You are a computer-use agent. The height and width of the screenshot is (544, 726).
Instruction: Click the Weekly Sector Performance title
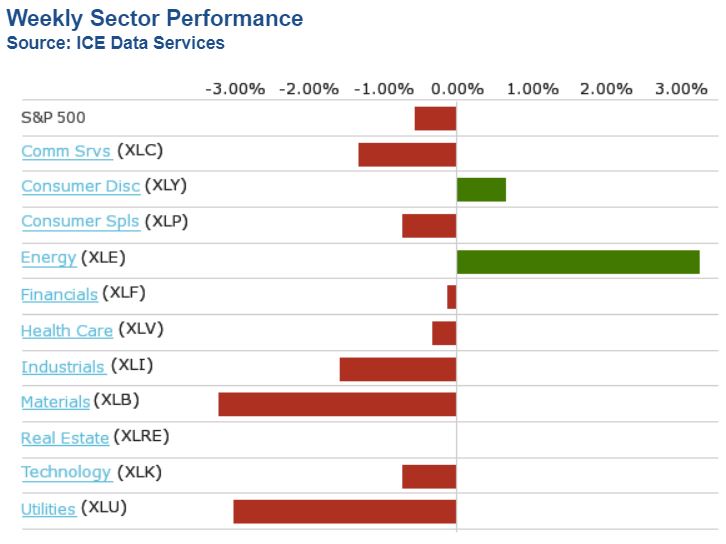[155, 18]
